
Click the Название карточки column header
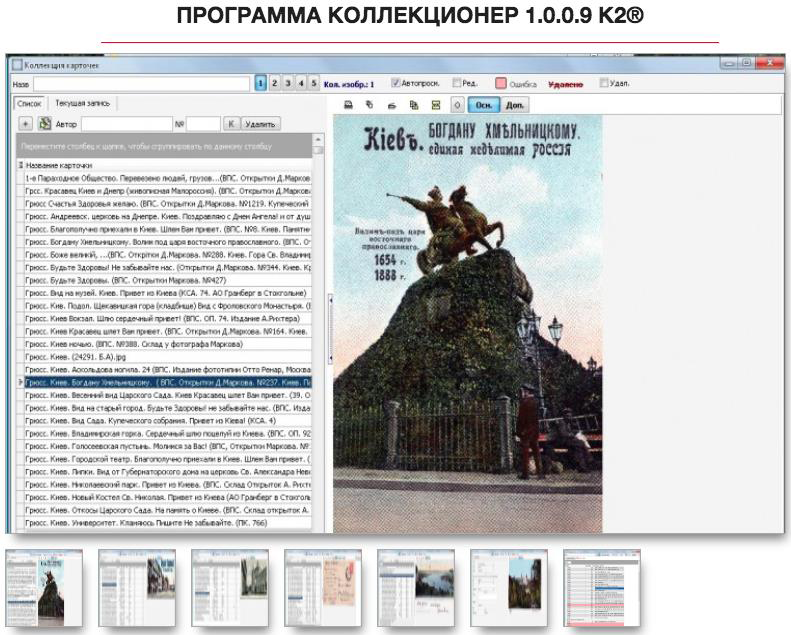click(167, 165)
